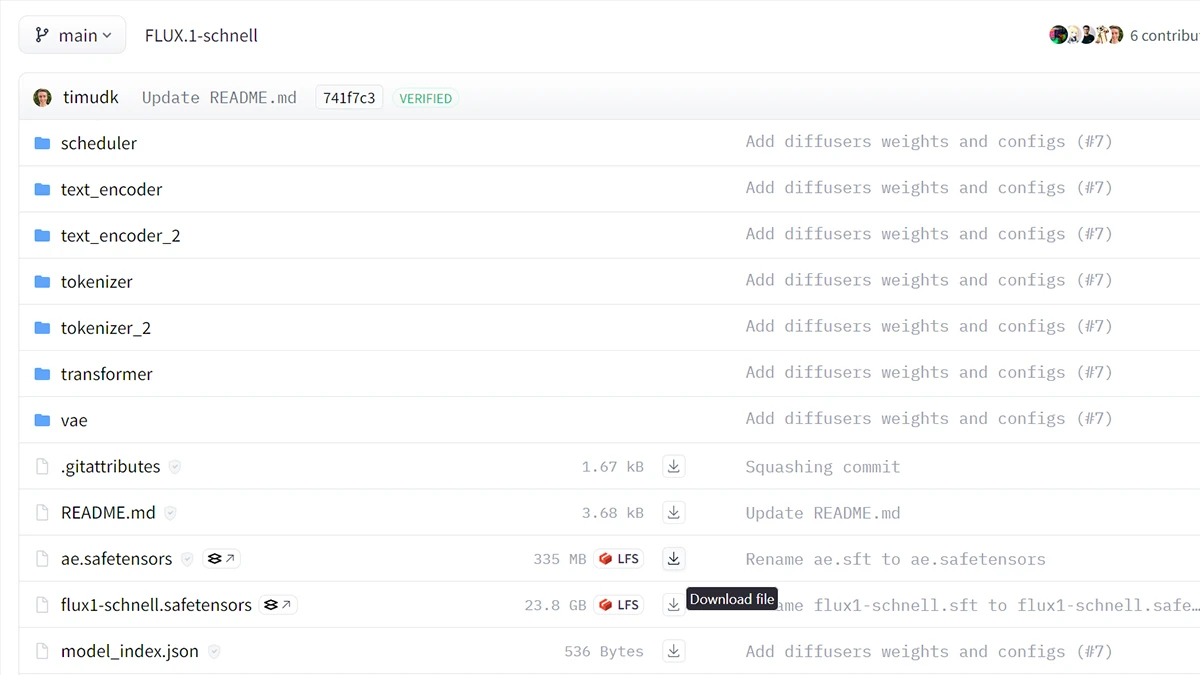Click the ae.safetensors file icon
The width and height of the screenshot is (1200, 675).
[x=42, y=558]
